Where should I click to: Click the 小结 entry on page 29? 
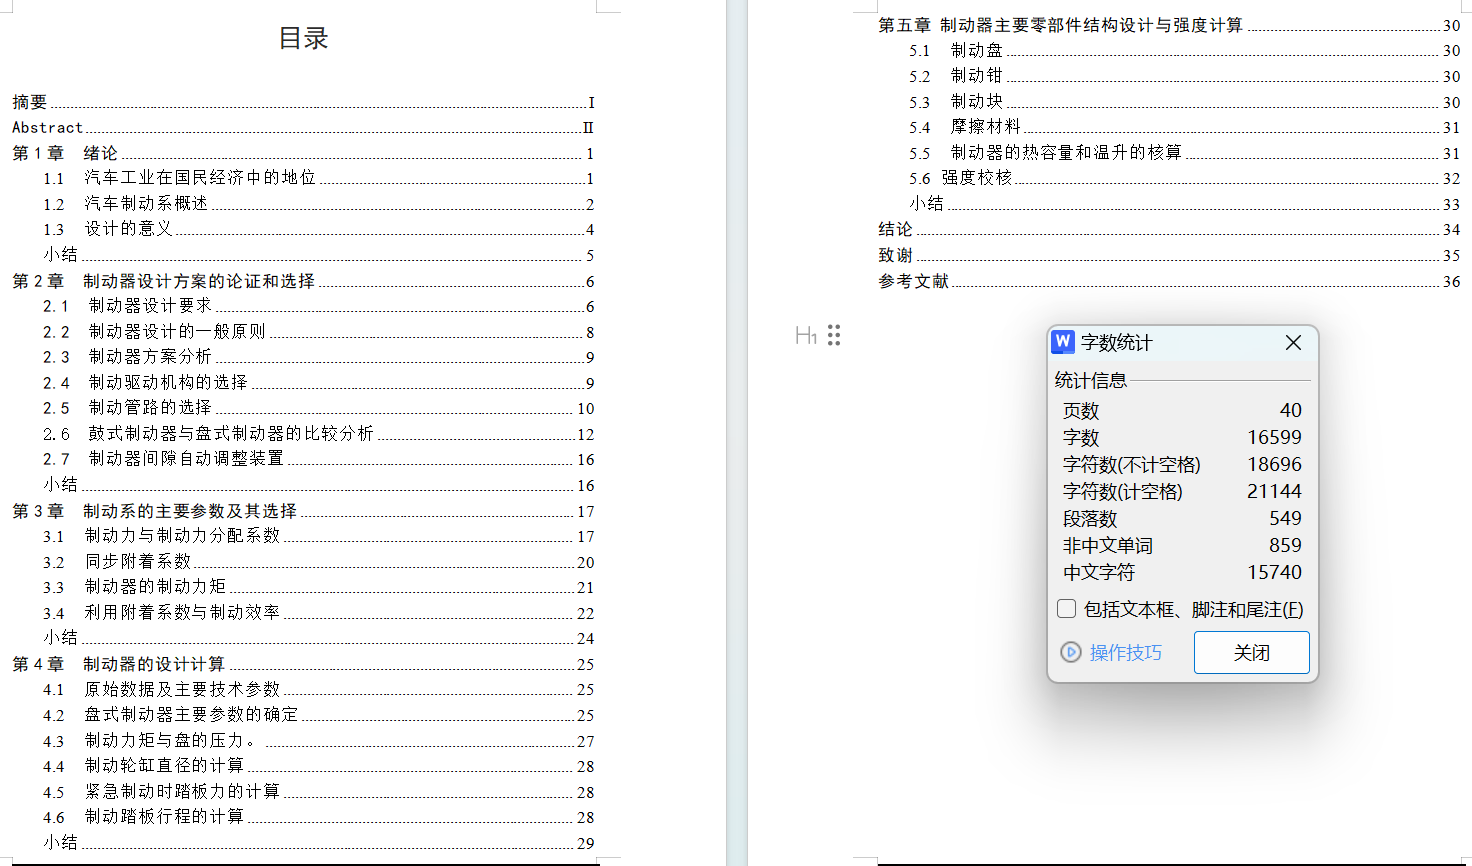tap(319, 843)
